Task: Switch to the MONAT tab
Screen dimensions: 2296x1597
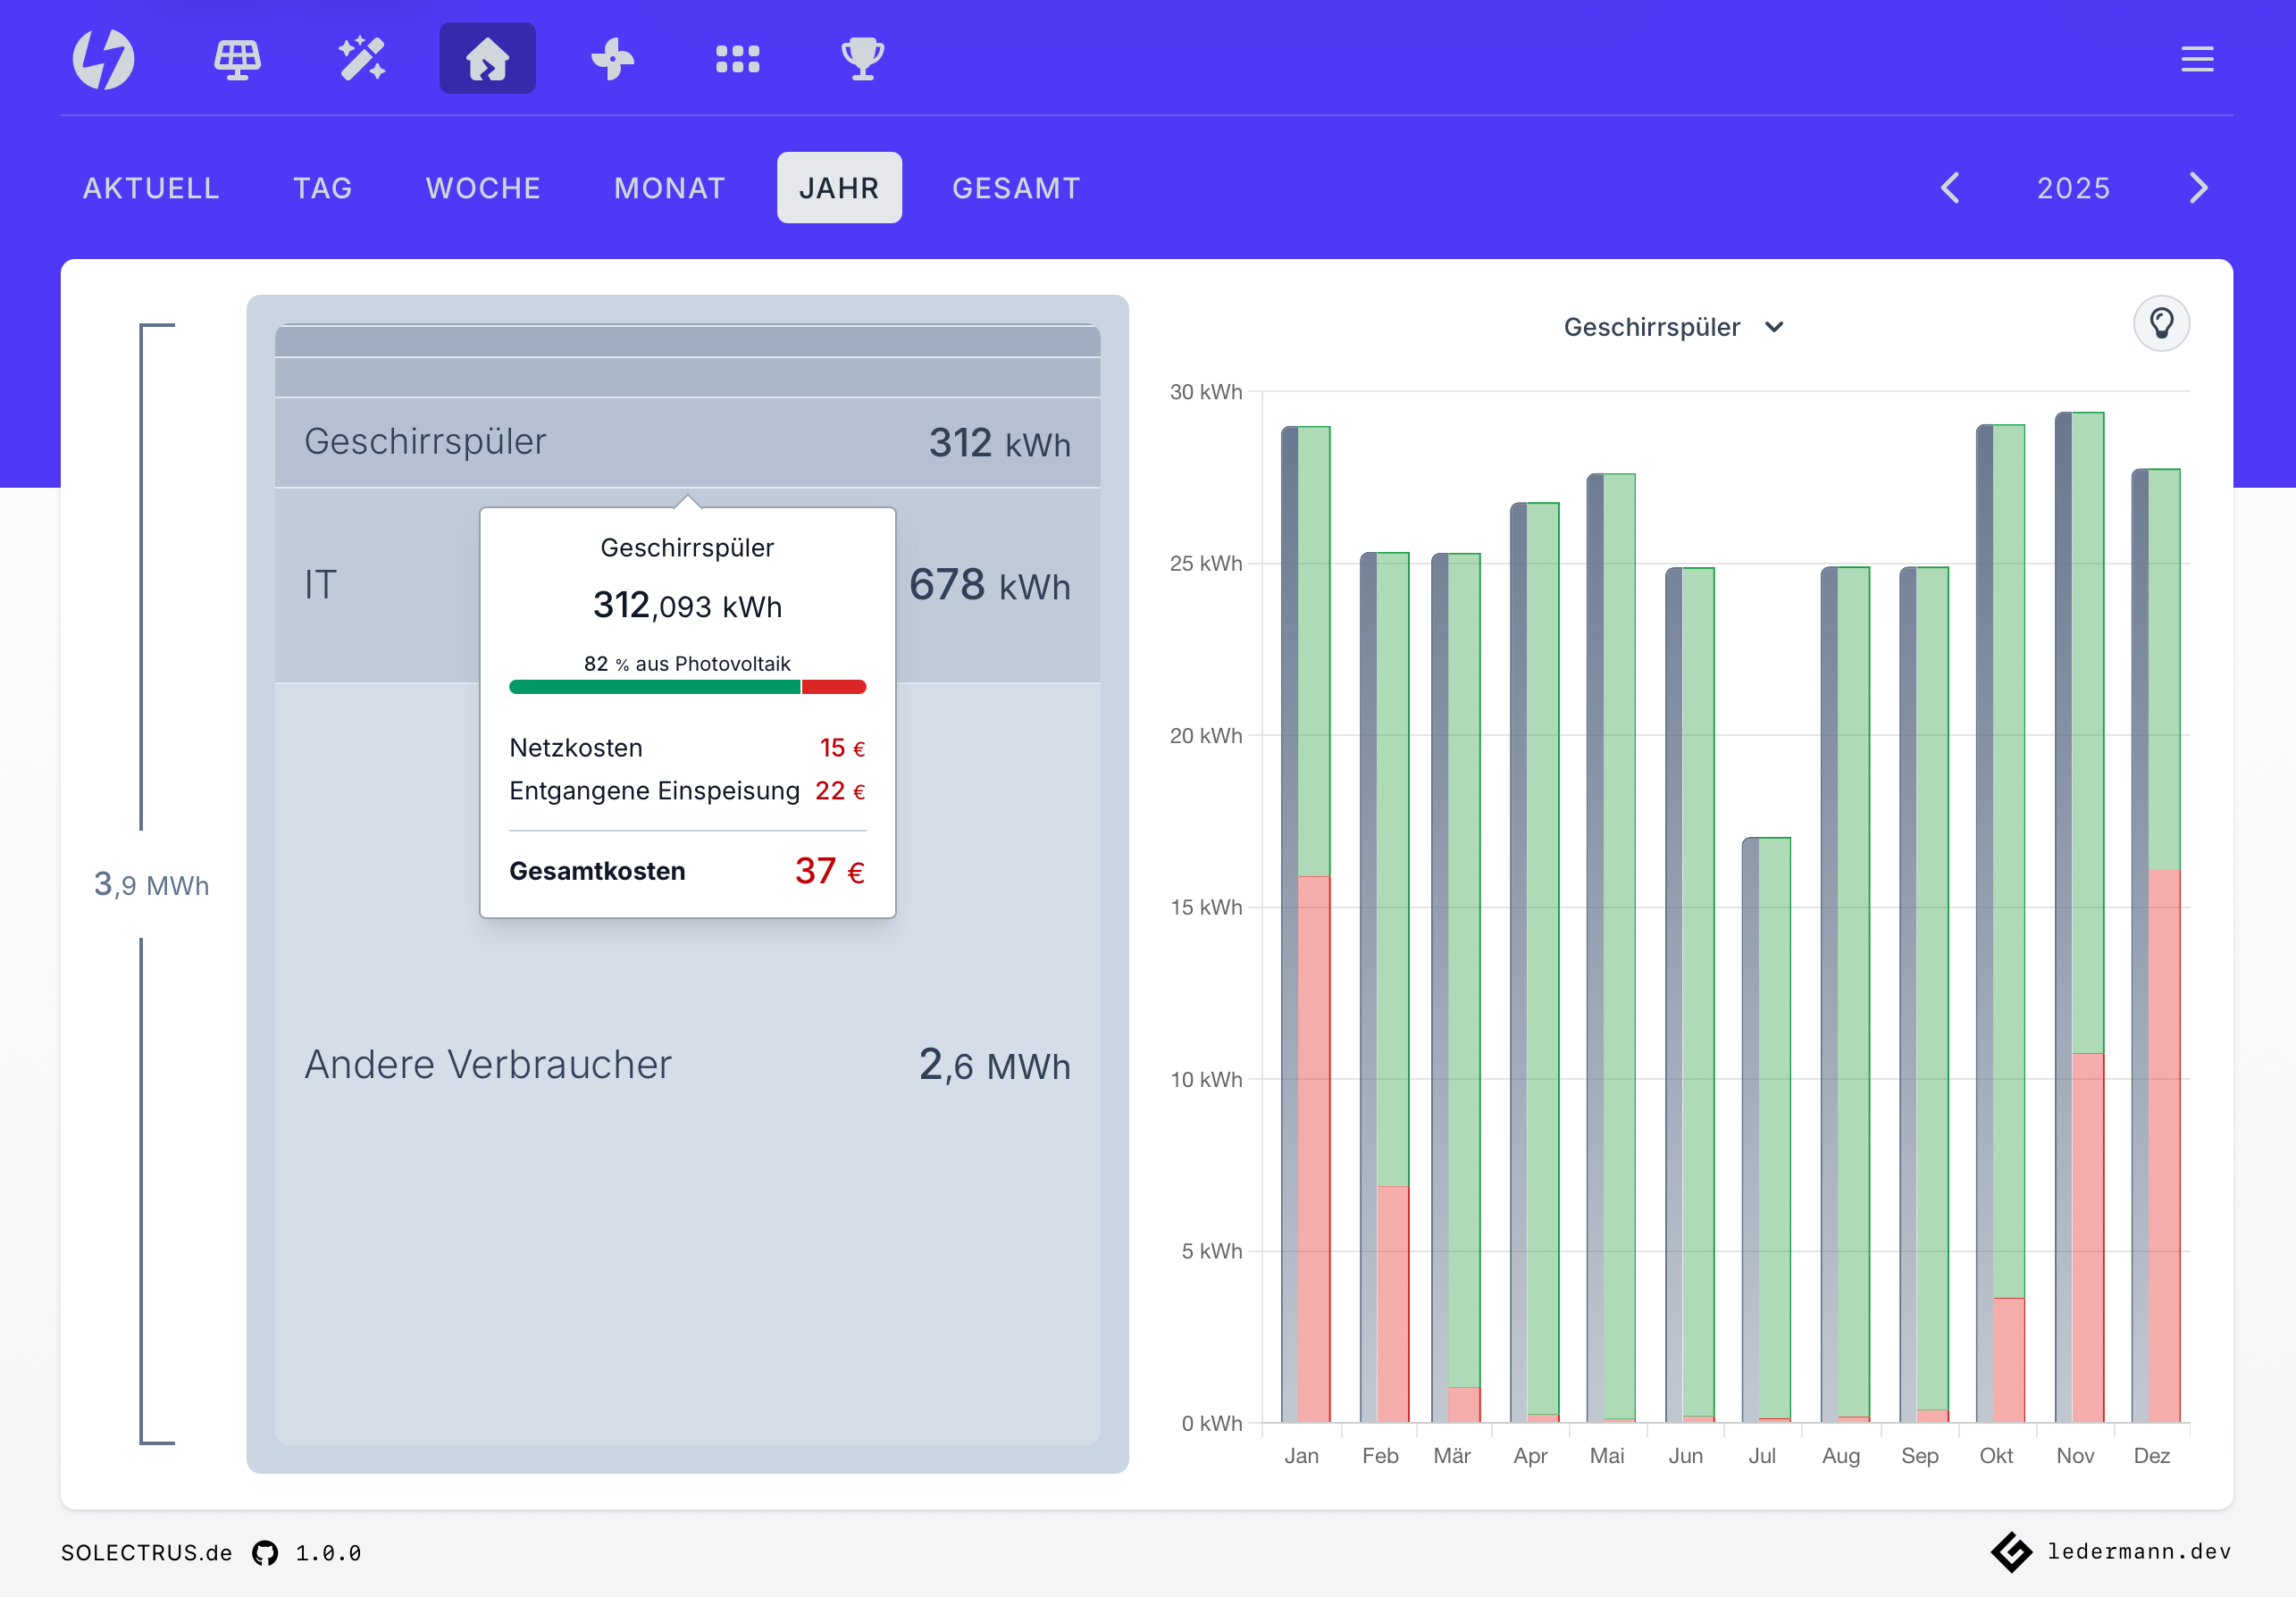Action: (669, 187)
